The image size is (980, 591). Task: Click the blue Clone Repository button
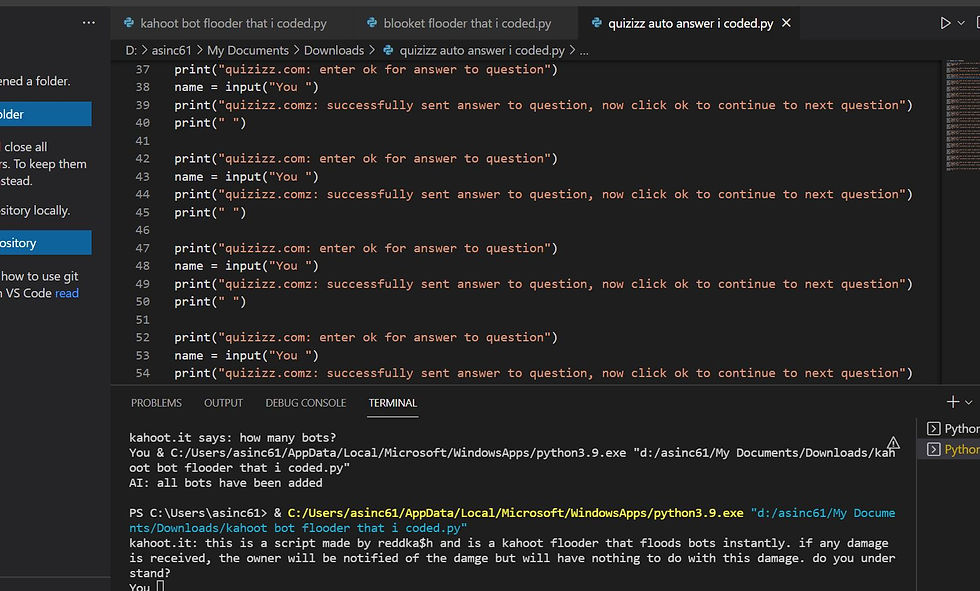click(46, 242)
